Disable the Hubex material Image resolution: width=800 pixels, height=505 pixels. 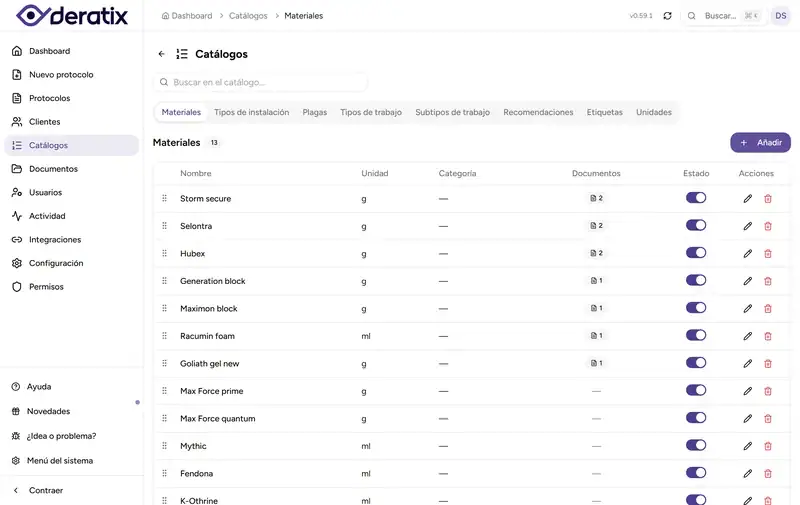[x=696, y=253]
